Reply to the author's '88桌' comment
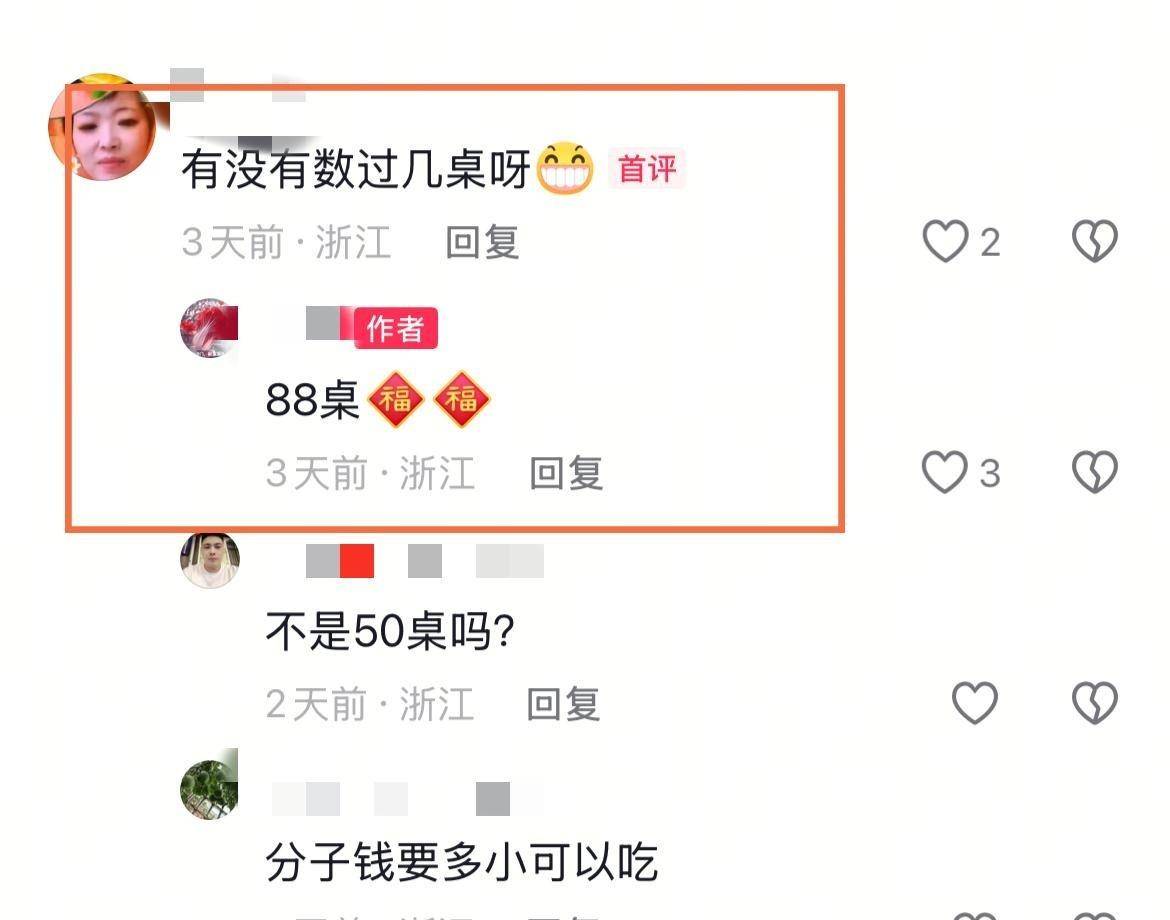Image resolution: width=1170 pixels, height=920 pixels. (566, 473)
